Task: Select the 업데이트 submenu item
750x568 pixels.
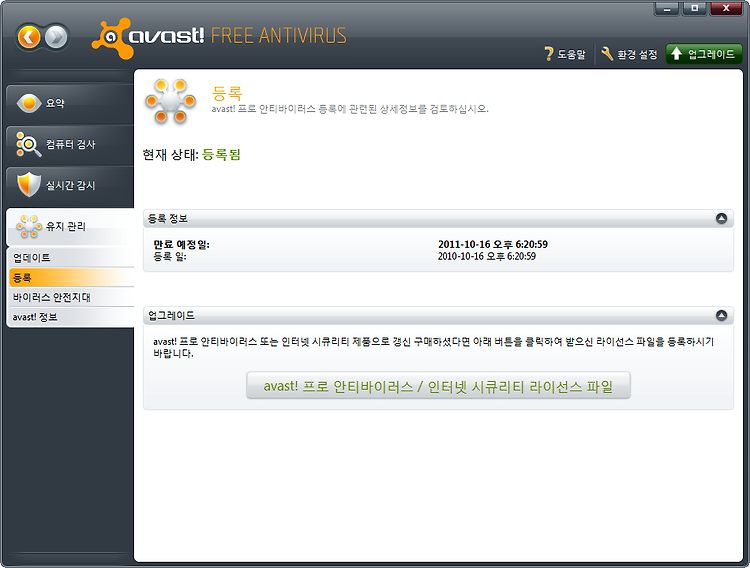Action: (x=71, y=257)
